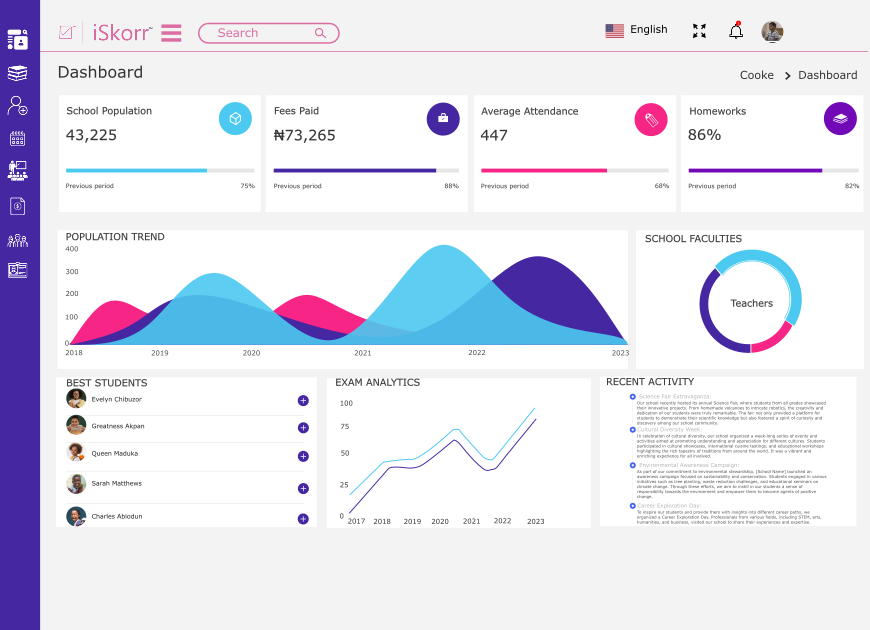Click the fee invoice document sidebar icon
This screenshot has height=630, width=870.
coord(17,206)
